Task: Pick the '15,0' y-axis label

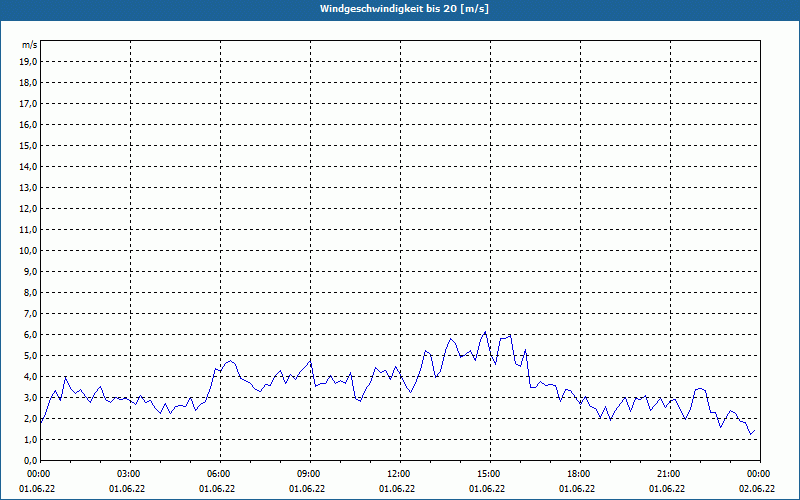Action: pos(28,145)
